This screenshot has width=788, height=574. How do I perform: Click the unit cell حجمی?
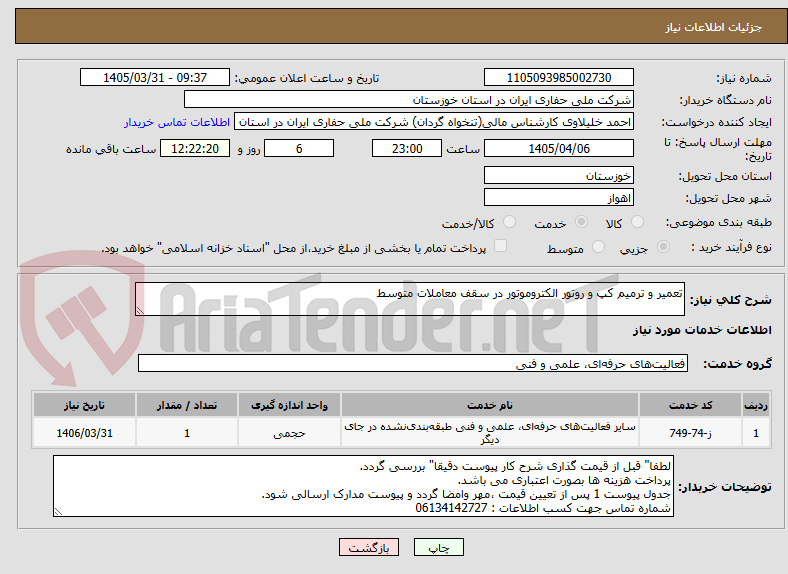tap(289, 433)
